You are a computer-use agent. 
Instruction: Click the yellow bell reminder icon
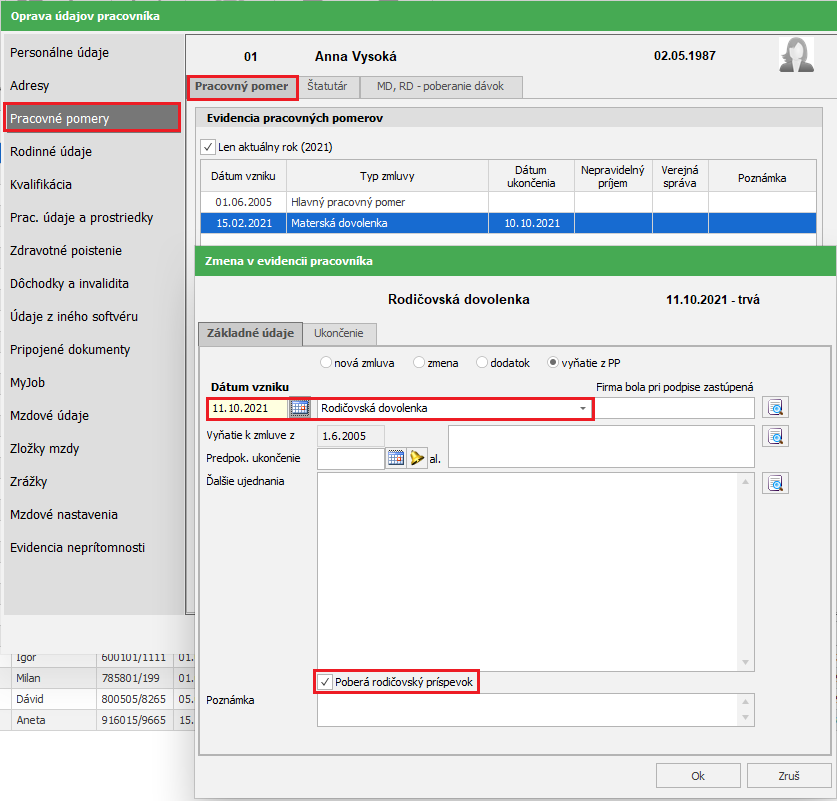[417, 458]
